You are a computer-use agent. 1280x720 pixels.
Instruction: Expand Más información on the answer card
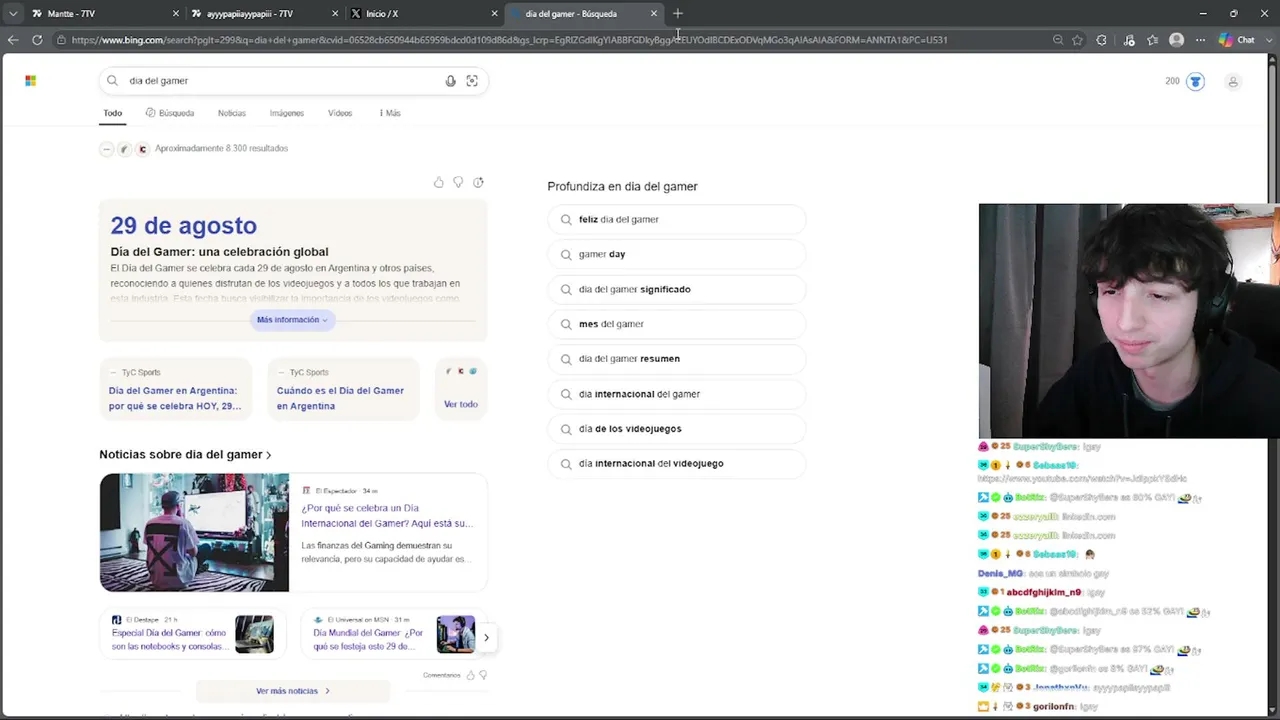[292, 320]
